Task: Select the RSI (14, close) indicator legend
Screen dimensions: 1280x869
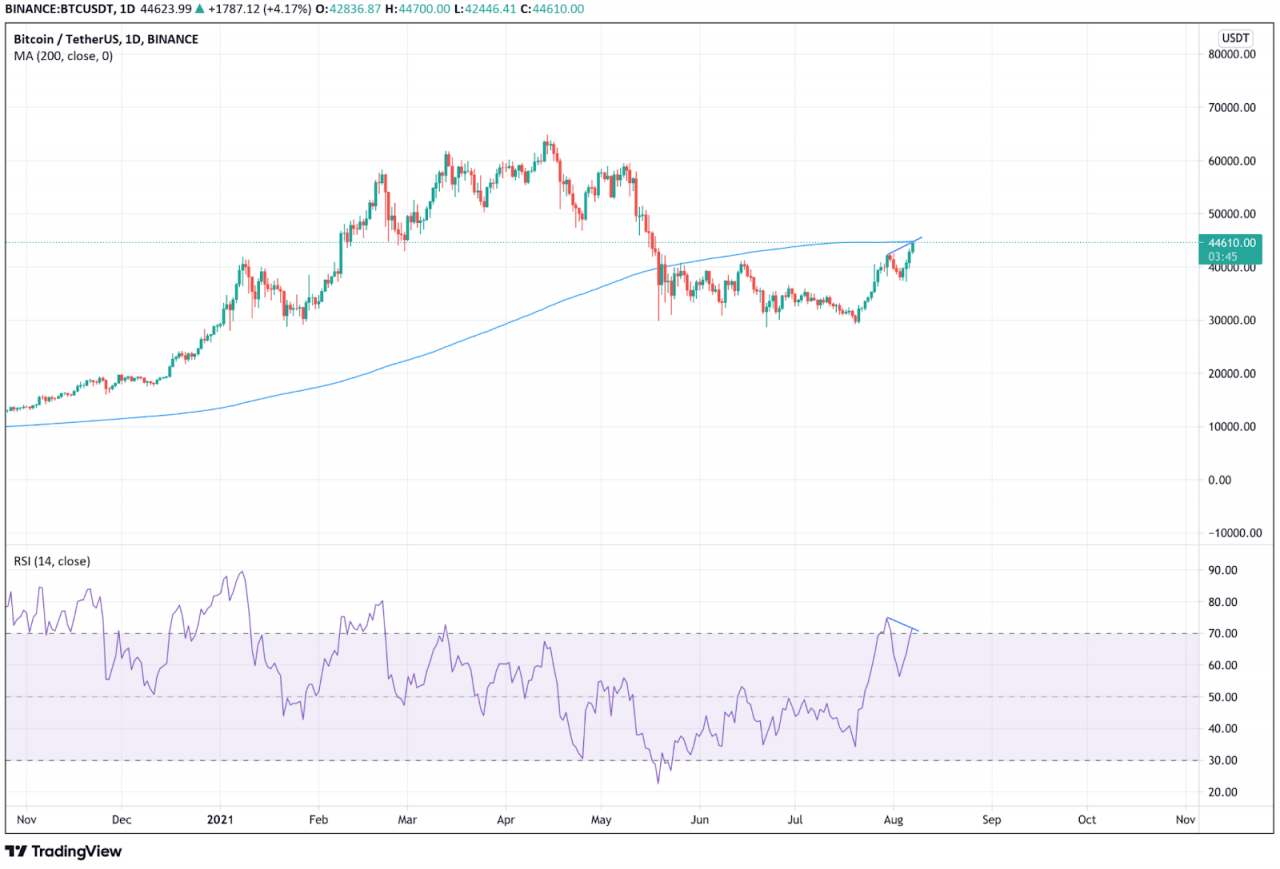Action: pos(51,561)
